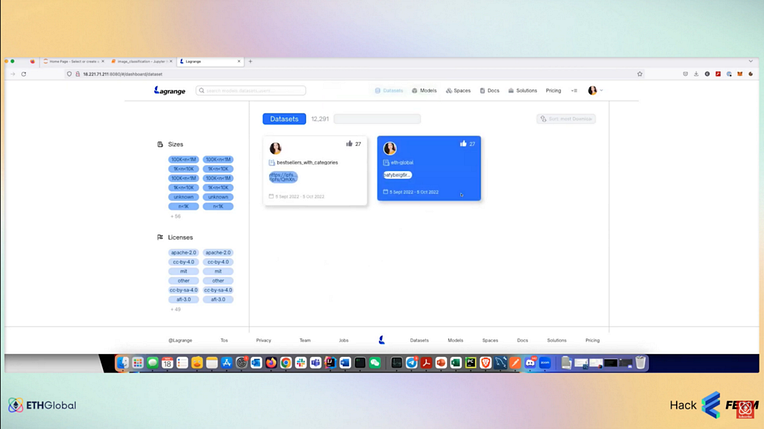
Task: Click the Pocket icon in the browser toolbar
Action: (685, 74)
